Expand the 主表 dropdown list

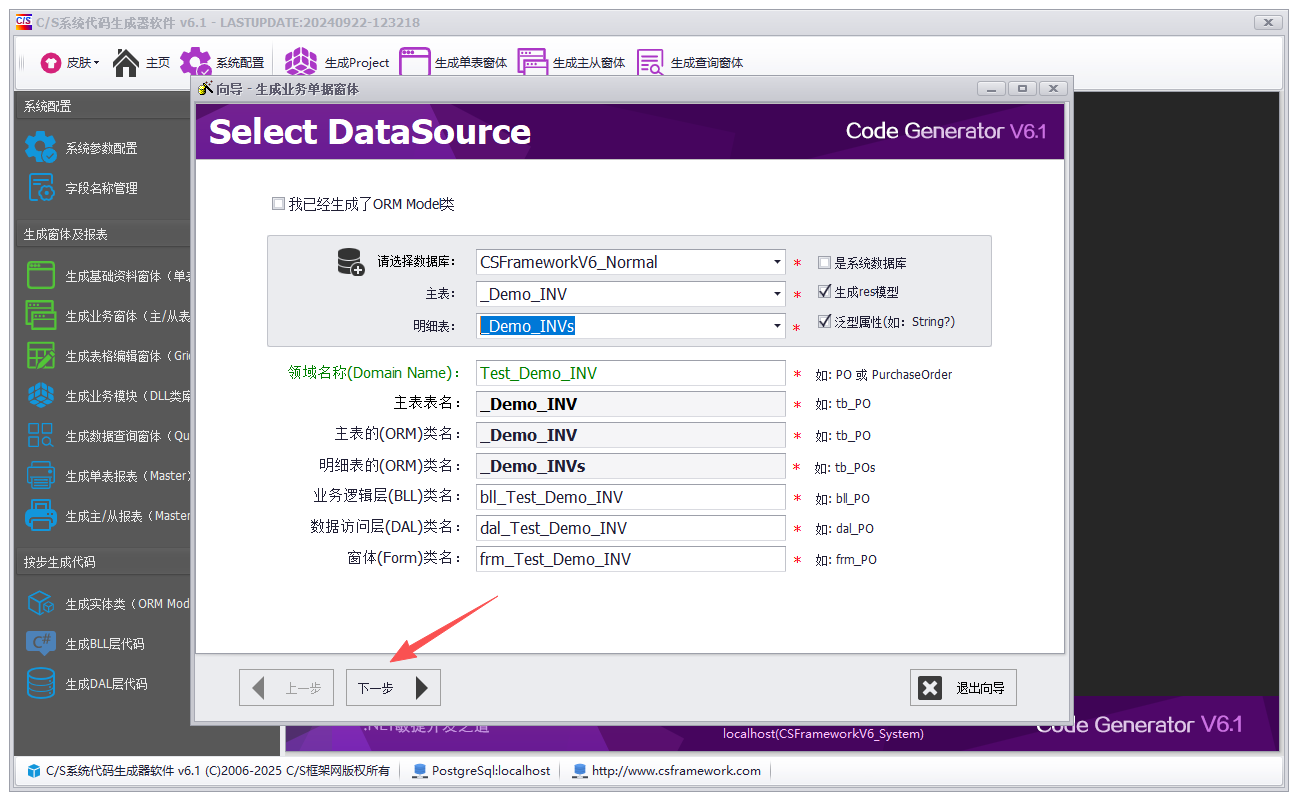[777, 294]
